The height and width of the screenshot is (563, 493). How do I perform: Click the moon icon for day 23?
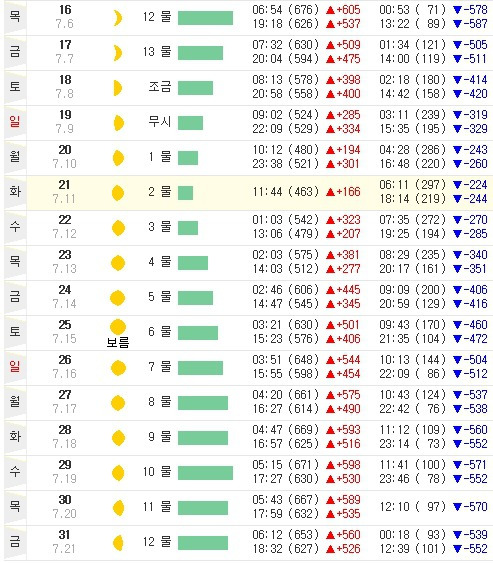[x=118, y=263]
